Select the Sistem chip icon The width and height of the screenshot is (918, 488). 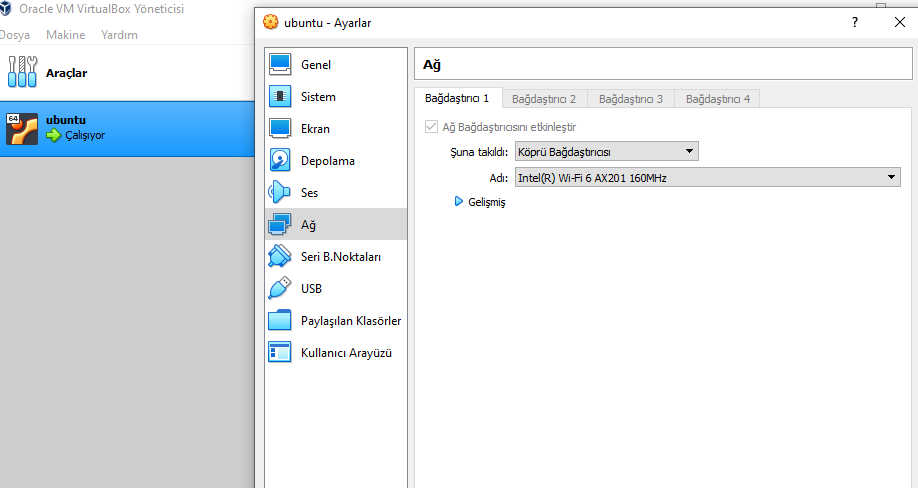[280, 97]
